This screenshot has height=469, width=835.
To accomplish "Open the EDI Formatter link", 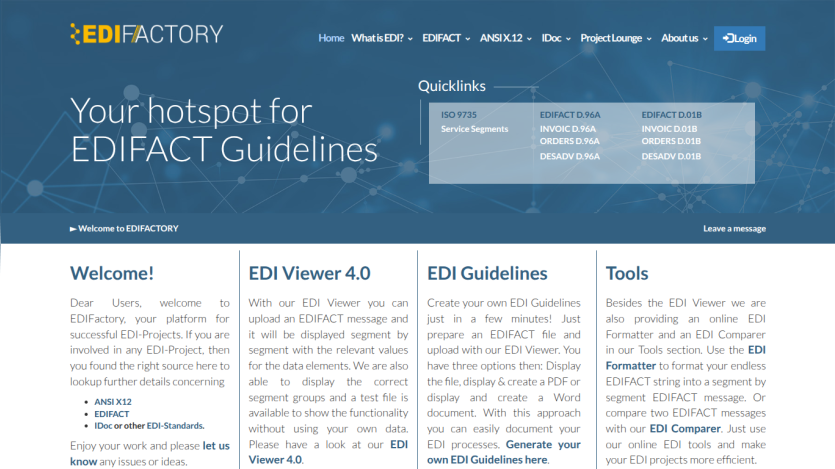I will tap(685, 358).
